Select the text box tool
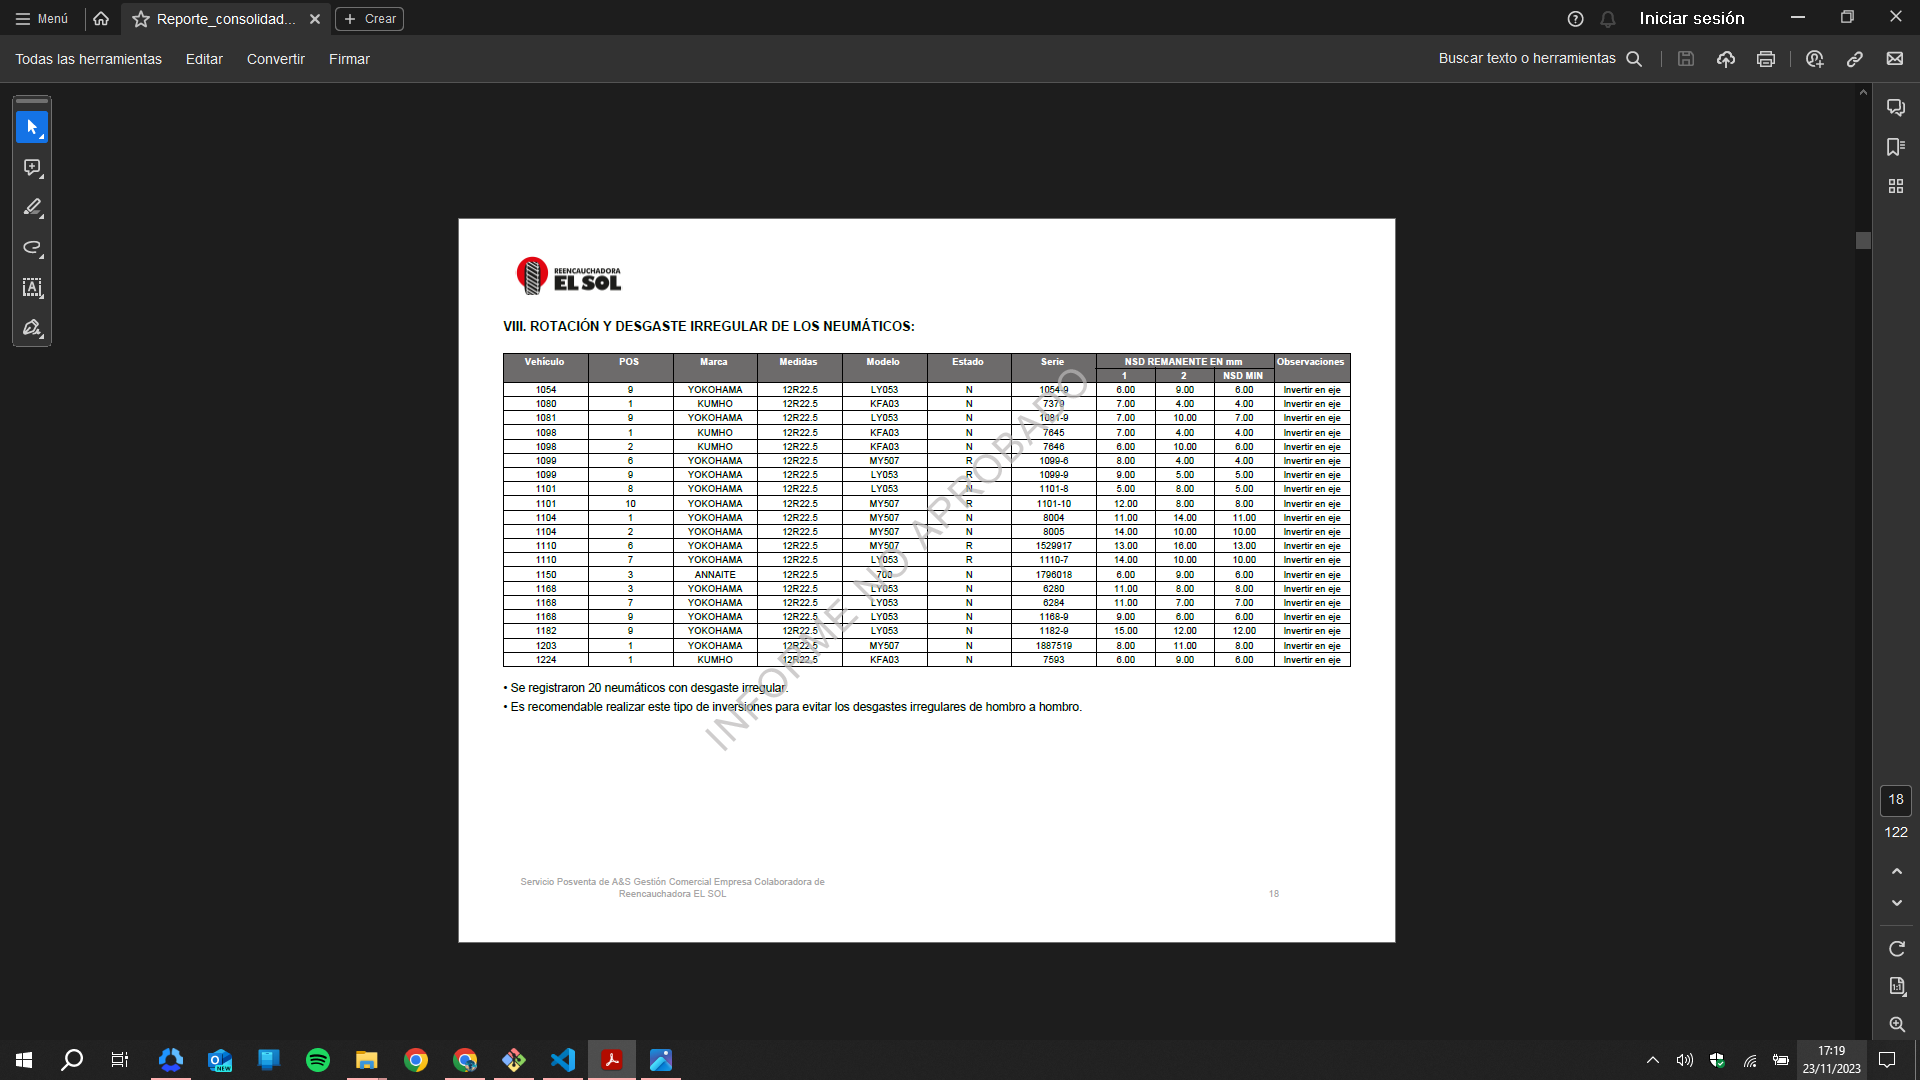 tap(32, 288)
